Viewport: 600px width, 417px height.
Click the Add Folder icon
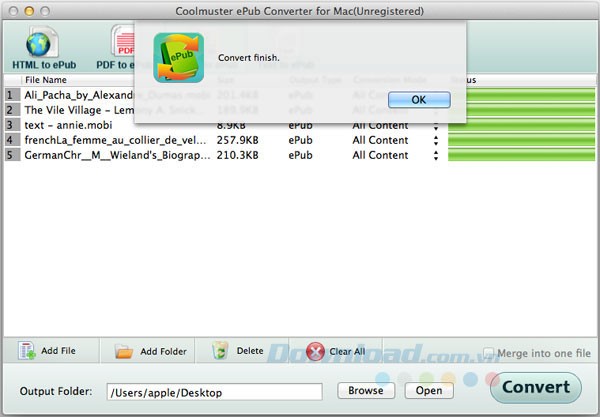(124, 351)
